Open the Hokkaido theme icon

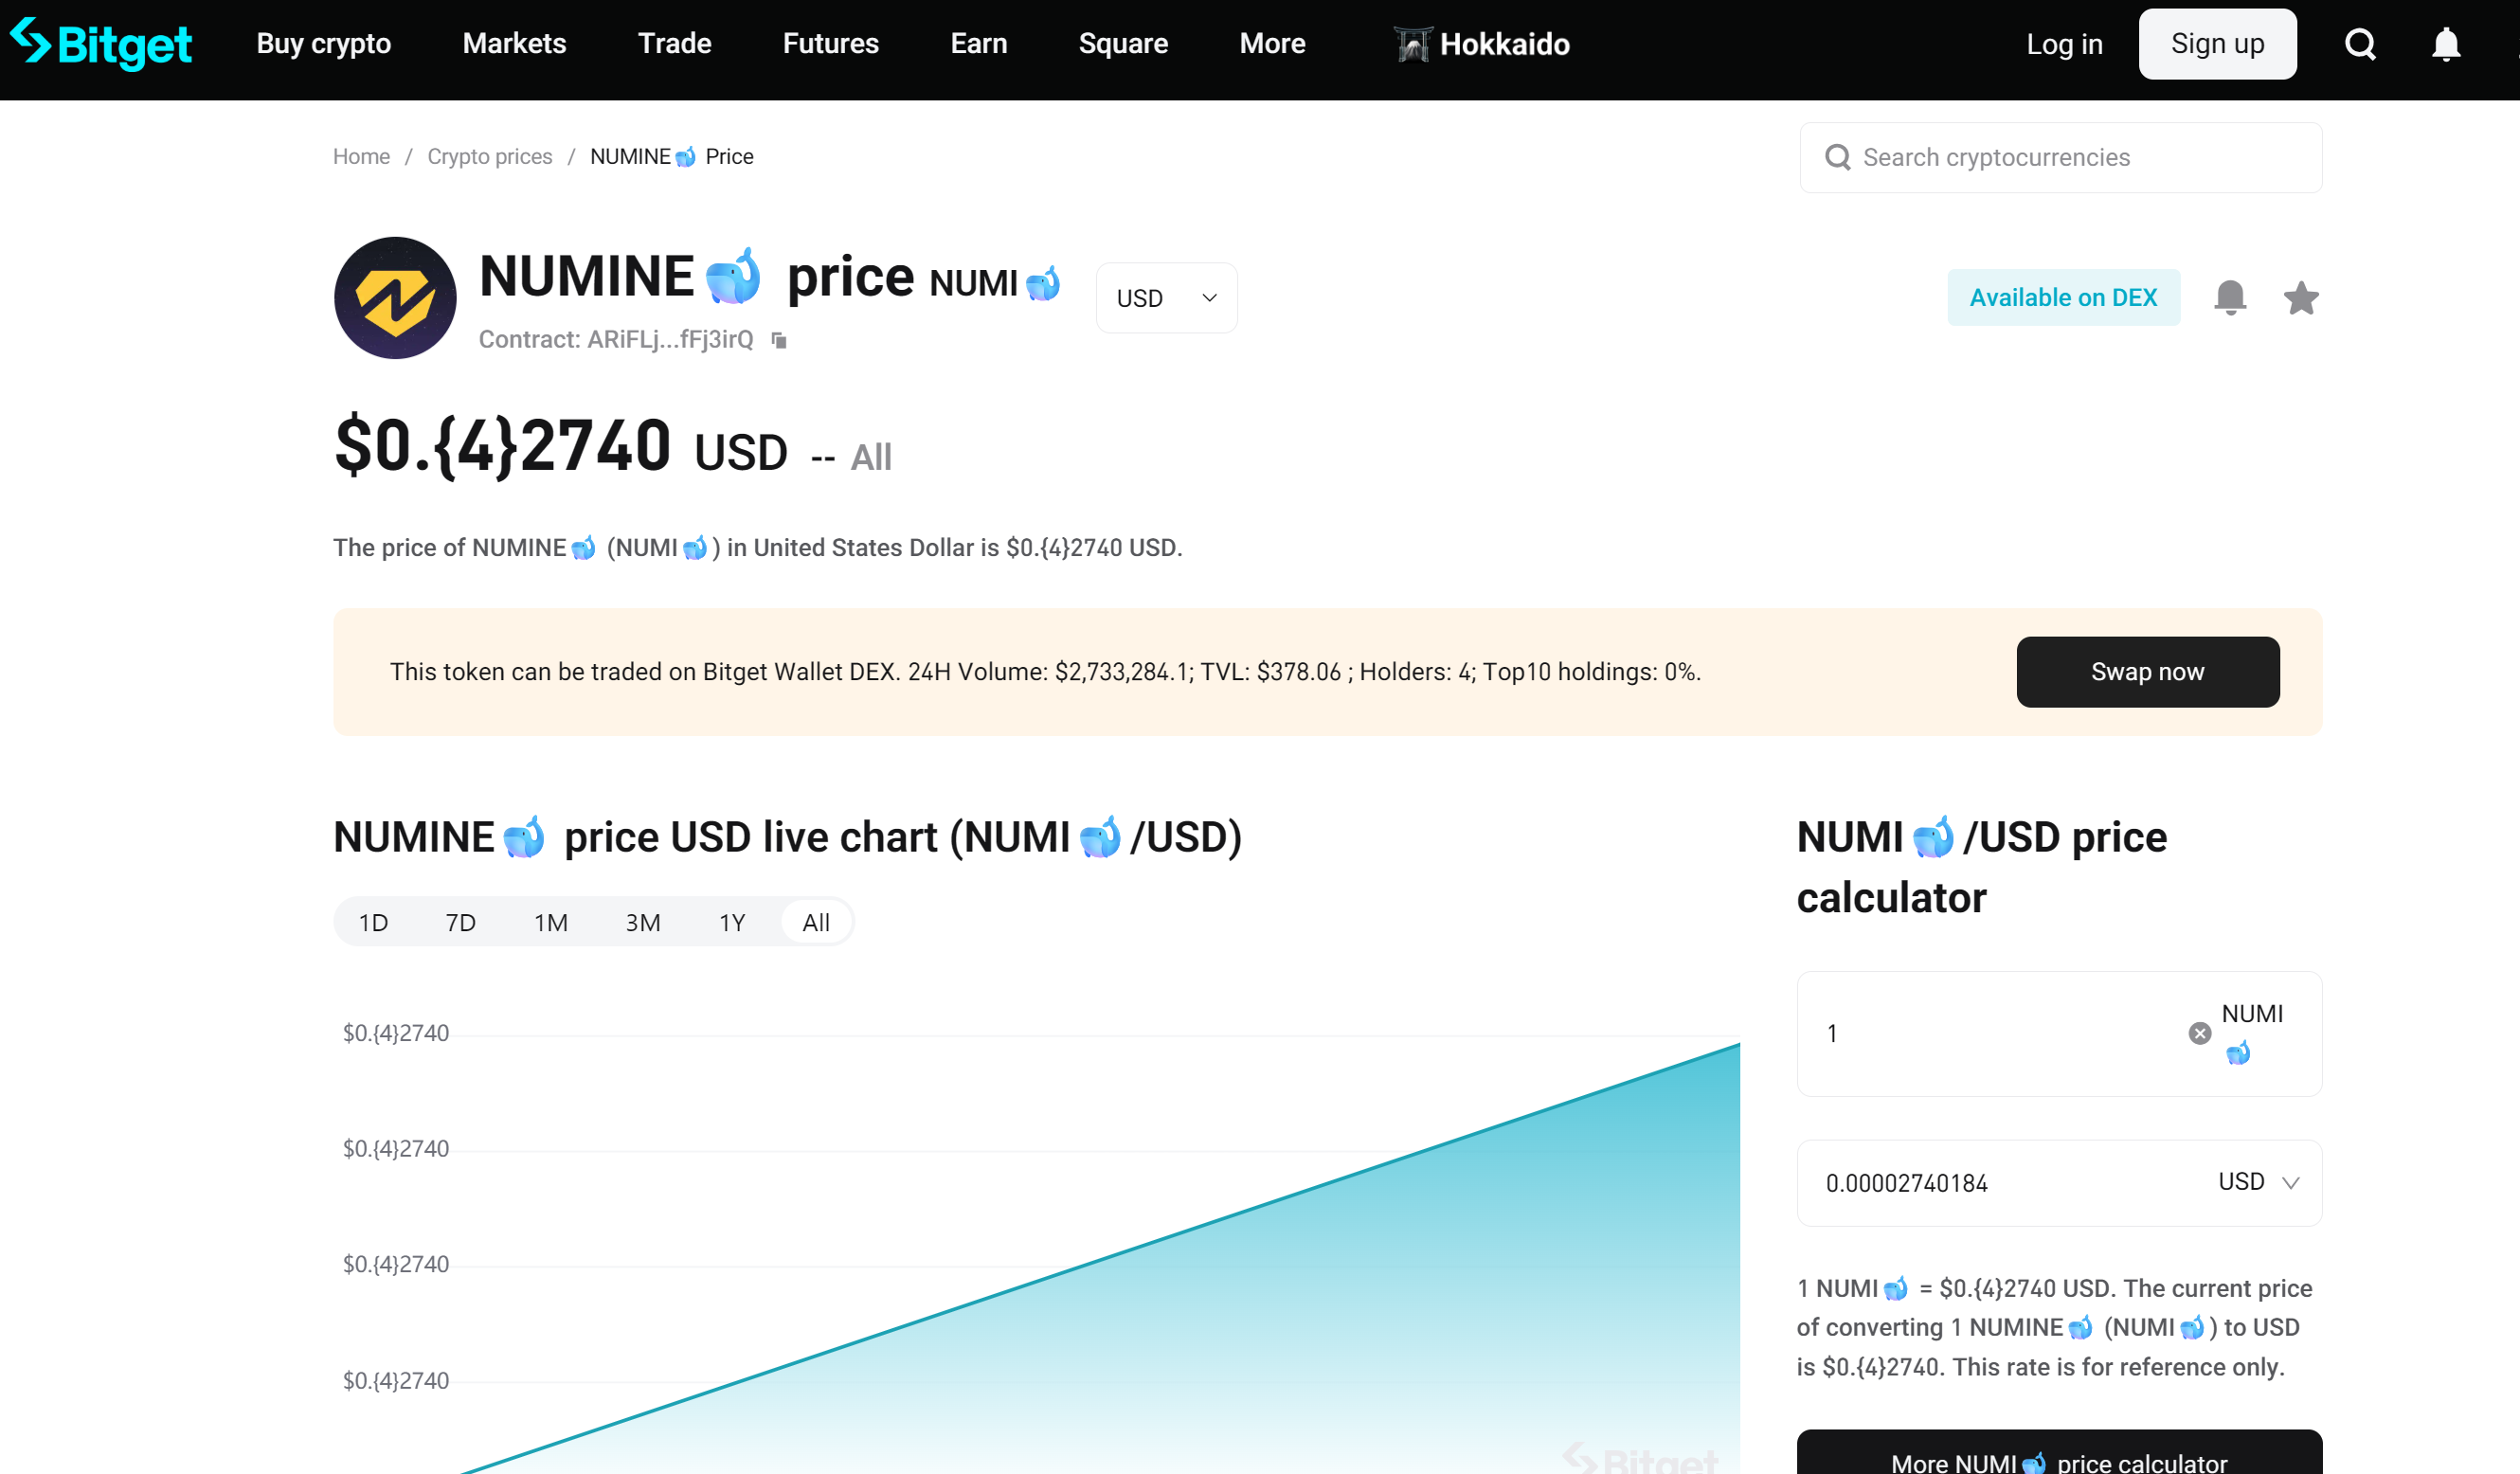pos(1412,44)
